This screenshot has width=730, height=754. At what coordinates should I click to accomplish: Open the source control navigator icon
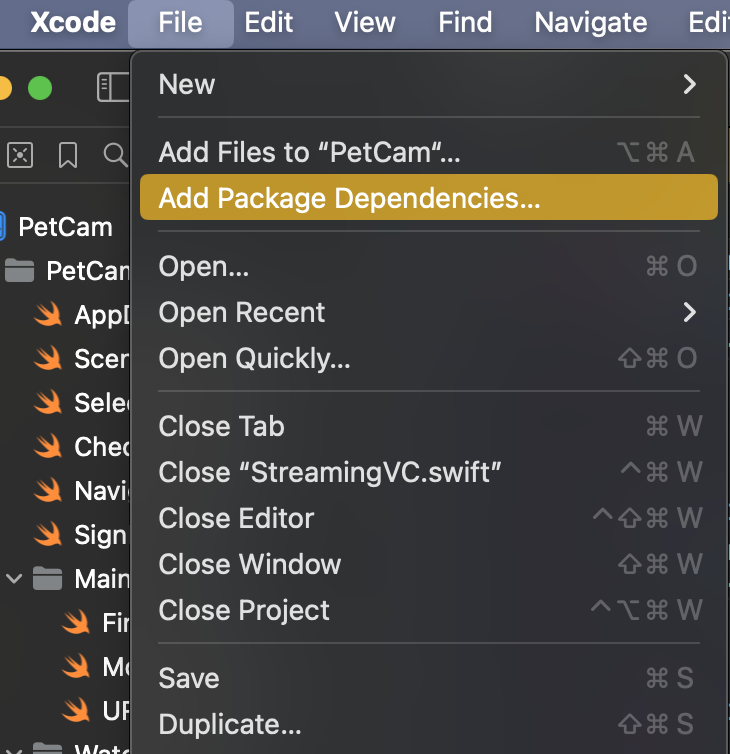click(20, 154)
